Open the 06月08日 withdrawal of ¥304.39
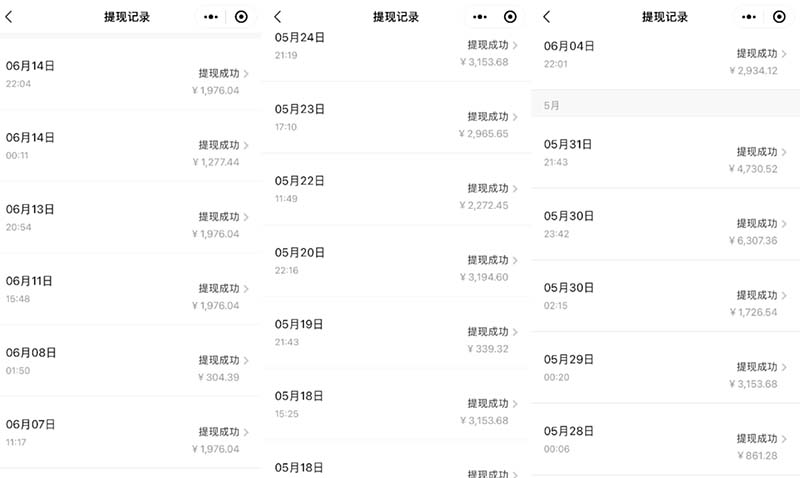The width and height of the screenshot is (800, 478). (x=130, y=361)
